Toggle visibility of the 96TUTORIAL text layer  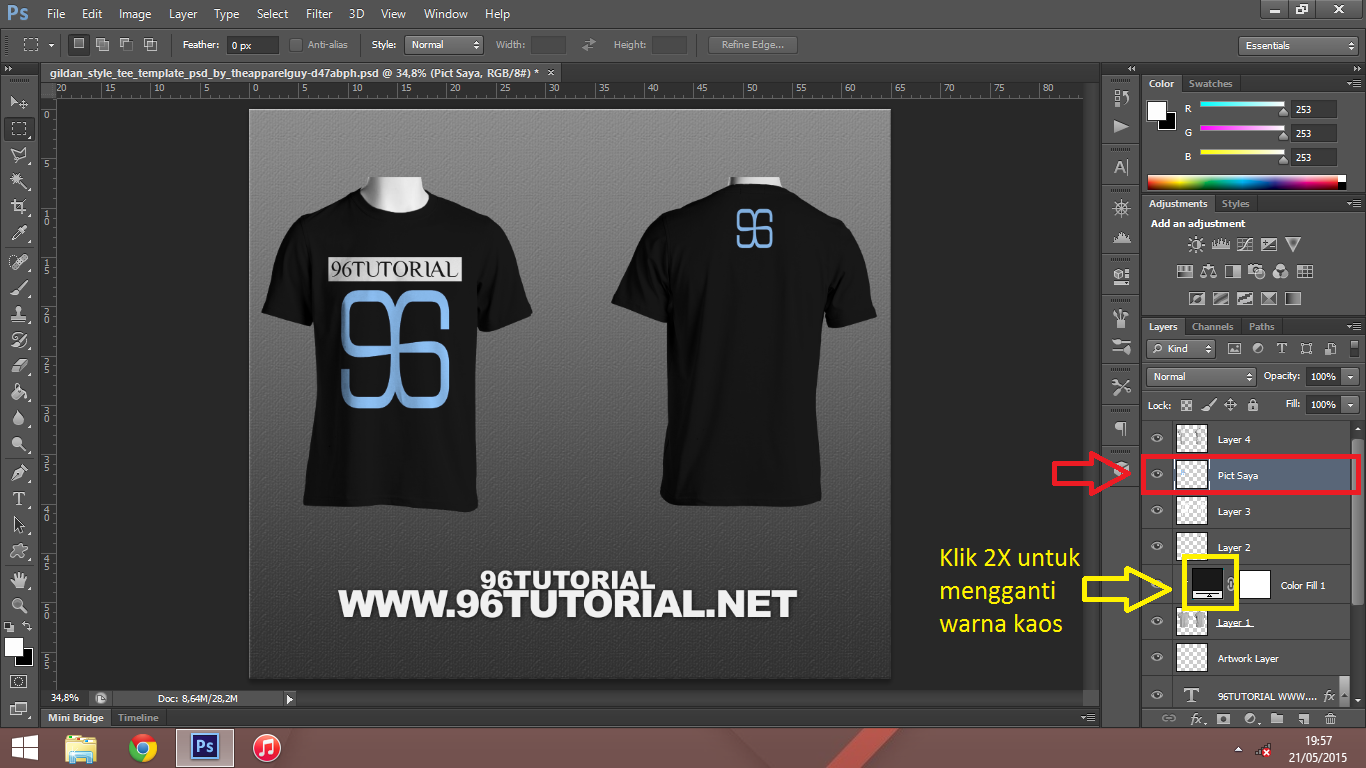[1157, 695]
